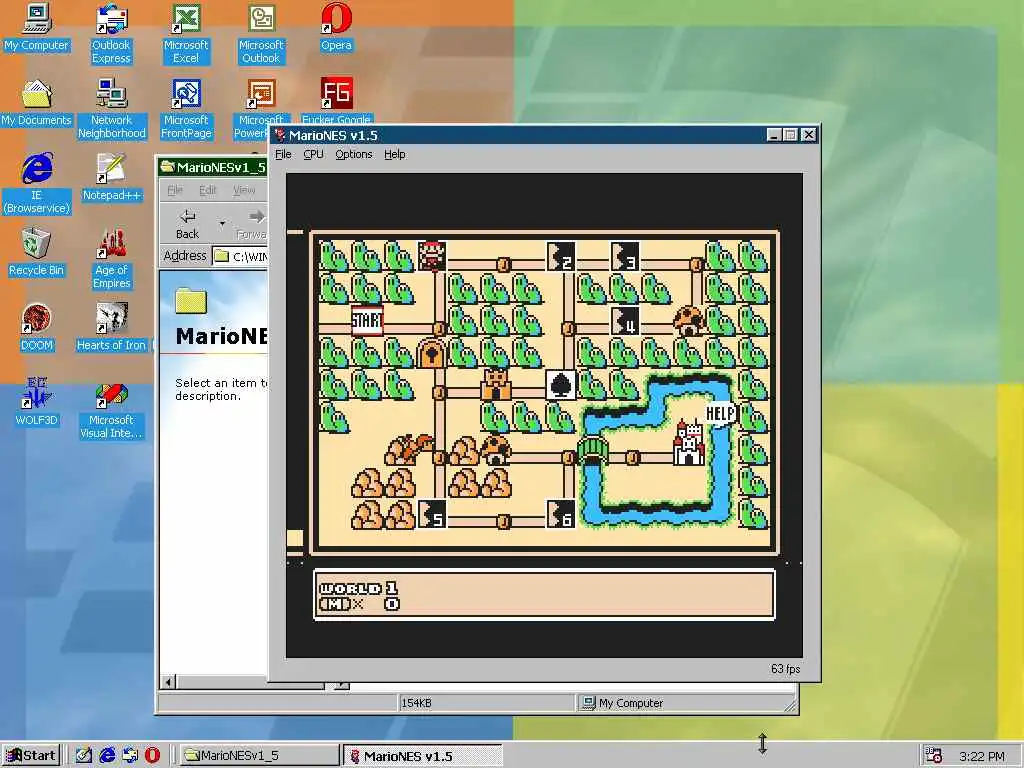The width and height of the screenshot is (1024, 768).
Task: Select the Microsoft Outlook desktop shortcut
Action: tap(261, 34)
